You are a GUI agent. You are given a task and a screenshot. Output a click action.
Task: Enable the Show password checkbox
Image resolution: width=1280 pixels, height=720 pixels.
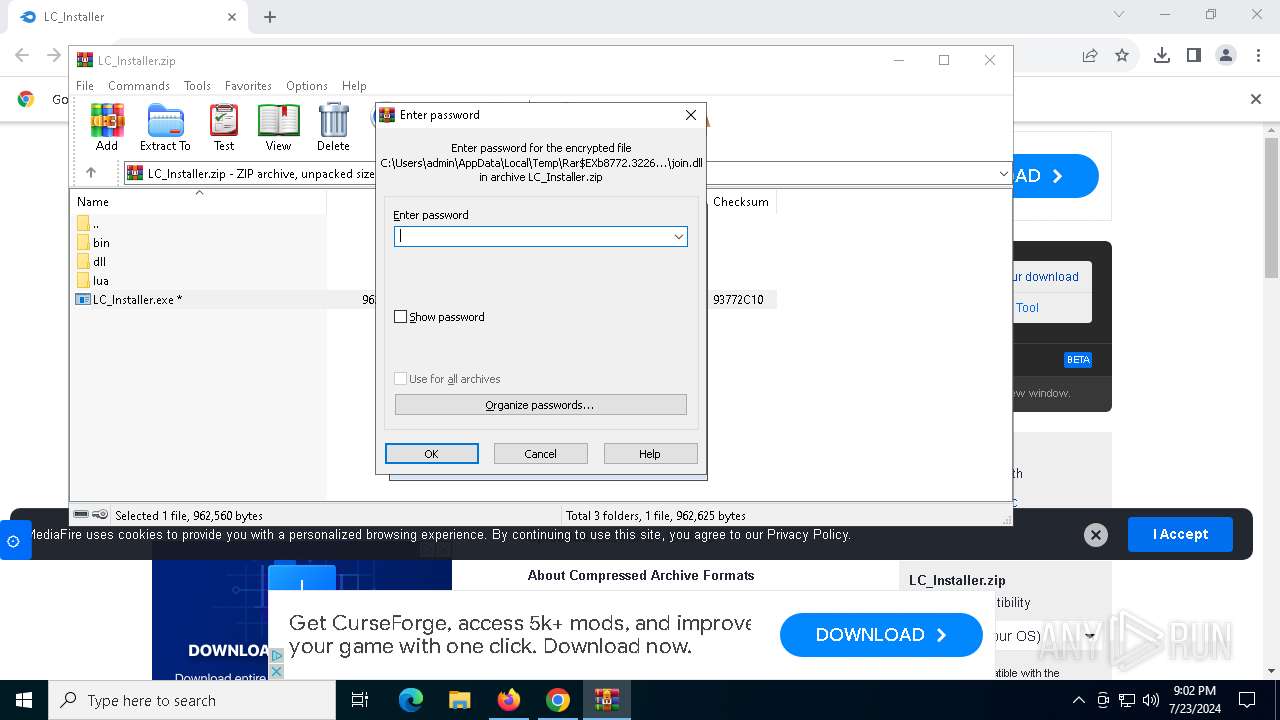[x=401, y=317]
